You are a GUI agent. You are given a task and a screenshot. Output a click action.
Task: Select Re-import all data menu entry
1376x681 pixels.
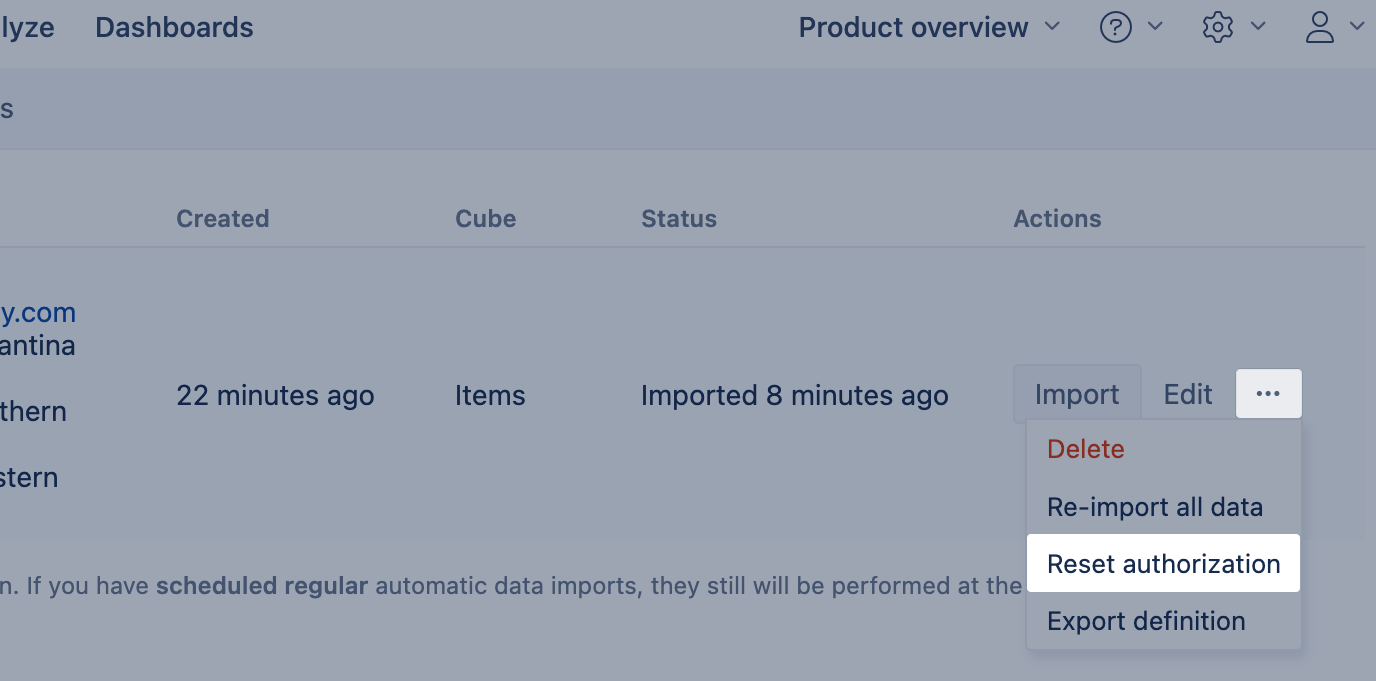pyautogui.click(x=1154, y=507)
